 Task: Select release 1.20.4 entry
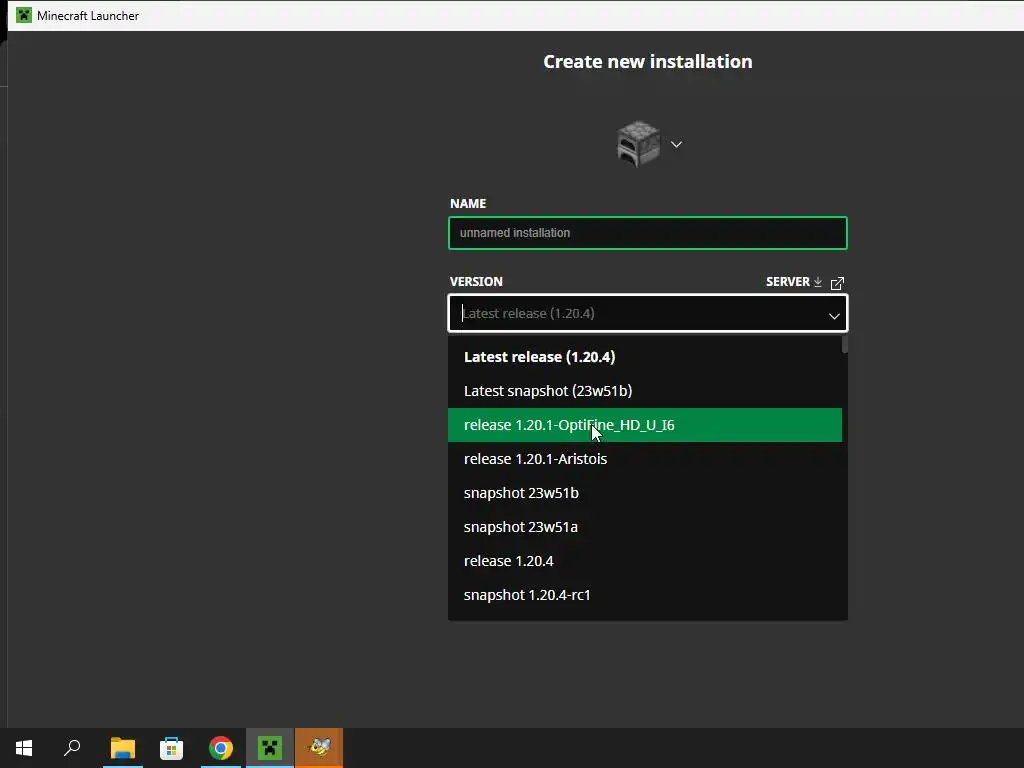click(x=645, y=561)
